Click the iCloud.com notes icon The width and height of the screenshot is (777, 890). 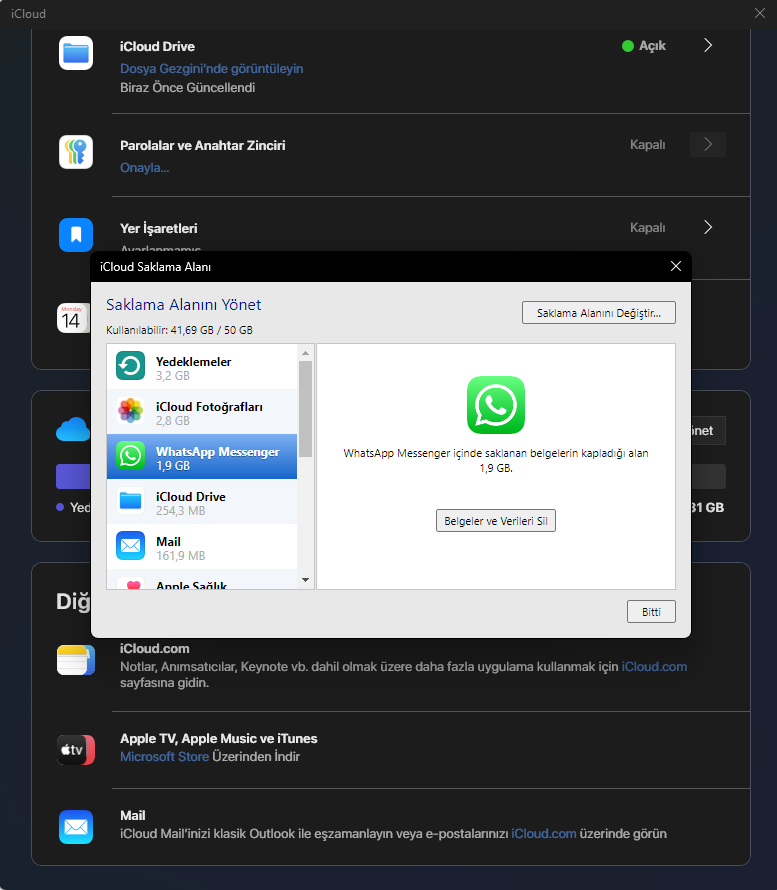pyautogui.click(x=75, y=660)
